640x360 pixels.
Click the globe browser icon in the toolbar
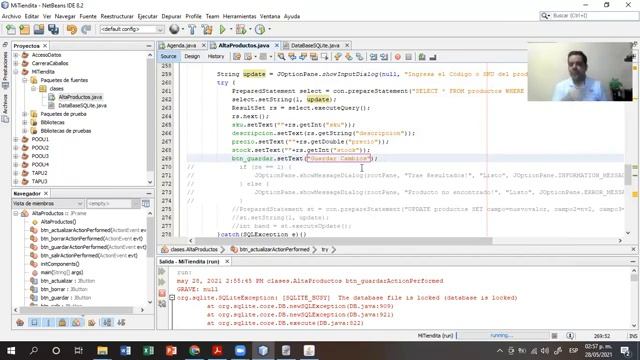coord(174,29)
